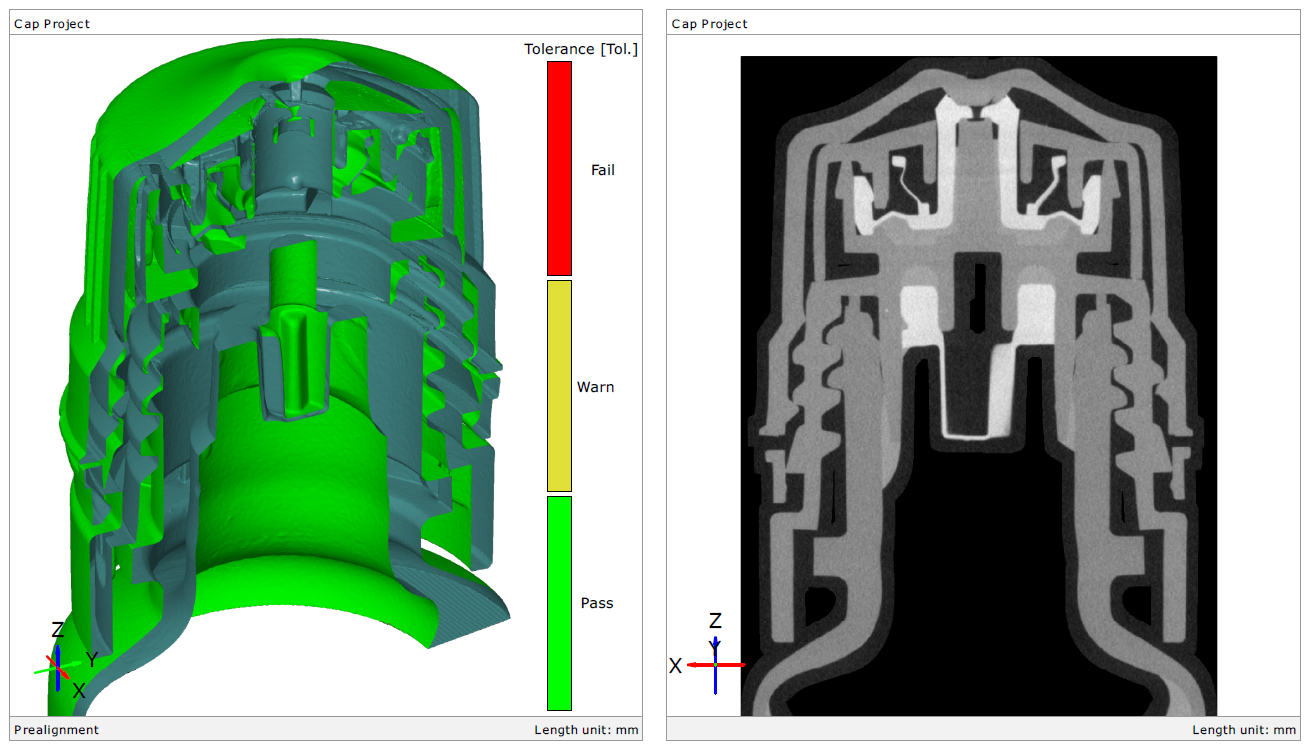Select the Cap Project title of the slice view
The height and width of the screenshot is (749, 1310).
click(x=709, y=24)
